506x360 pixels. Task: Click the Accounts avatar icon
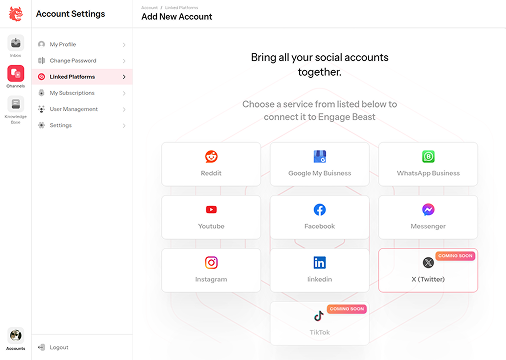click(x=16, y=335)
